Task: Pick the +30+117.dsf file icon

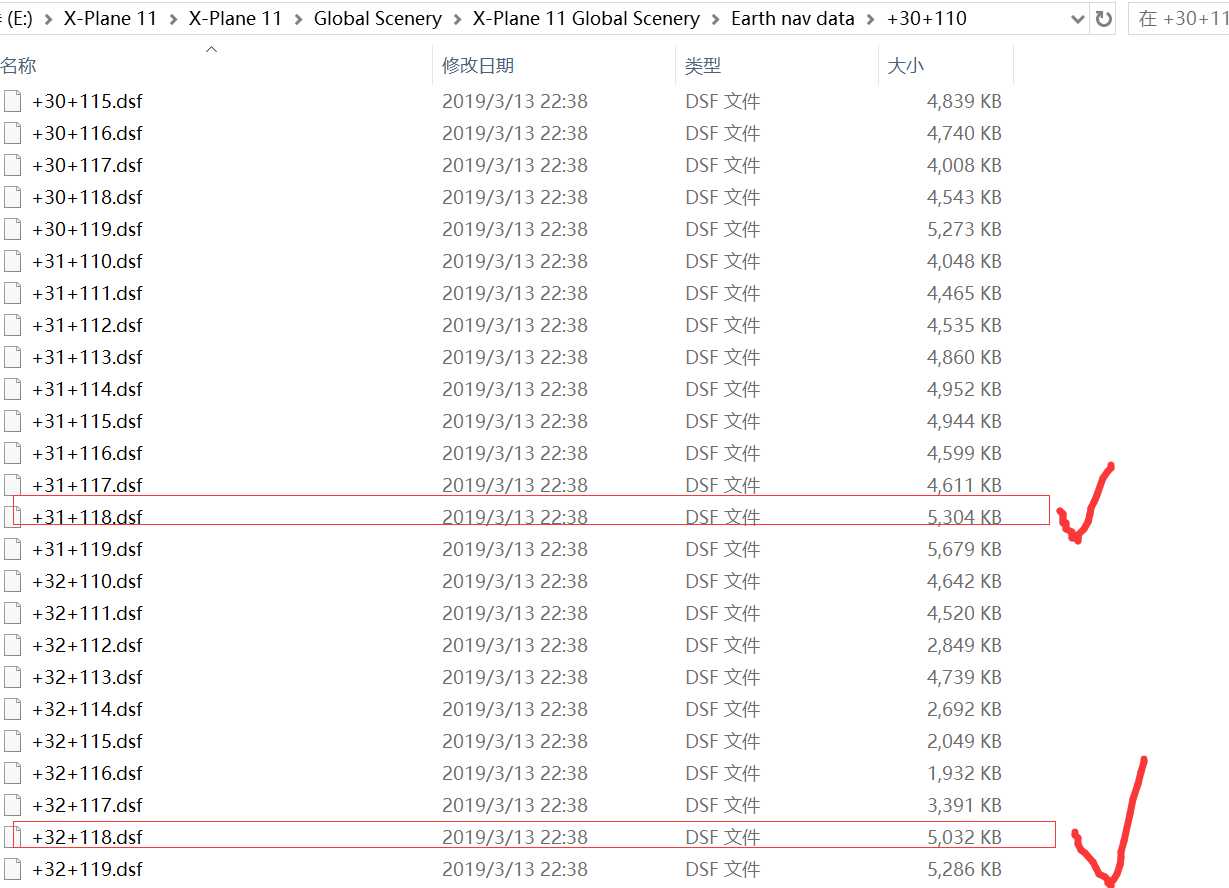Action: point(12,165)
